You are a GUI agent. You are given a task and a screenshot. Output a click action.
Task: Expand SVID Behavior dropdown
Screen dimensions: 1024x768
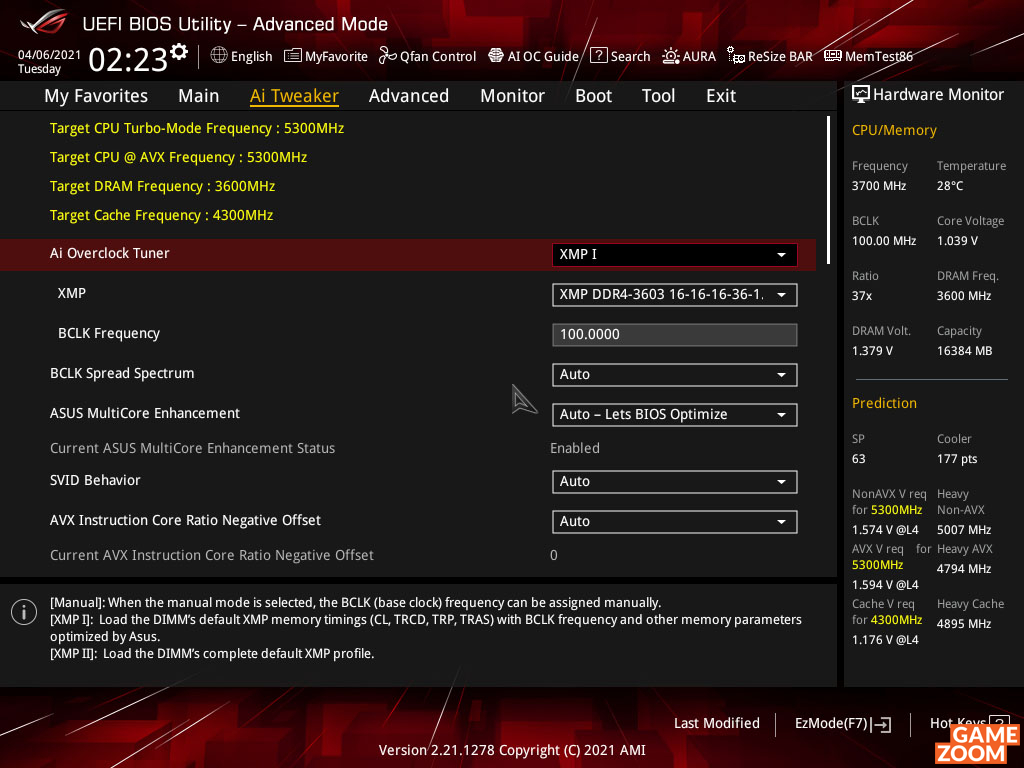point(675,481)
